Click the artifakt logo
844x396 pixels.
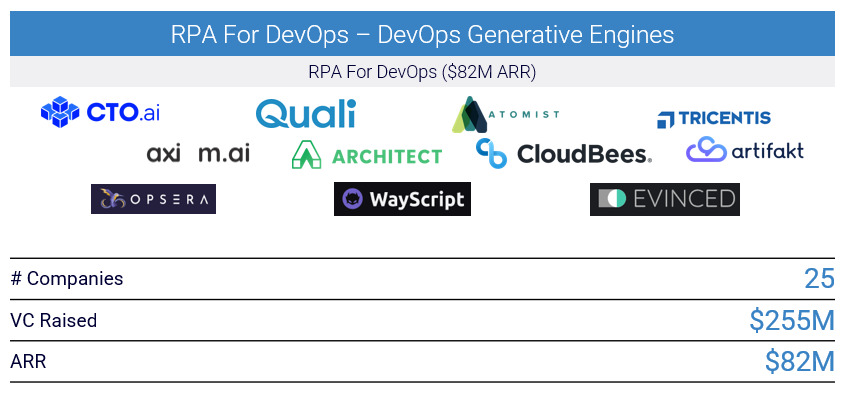(745, 150)
